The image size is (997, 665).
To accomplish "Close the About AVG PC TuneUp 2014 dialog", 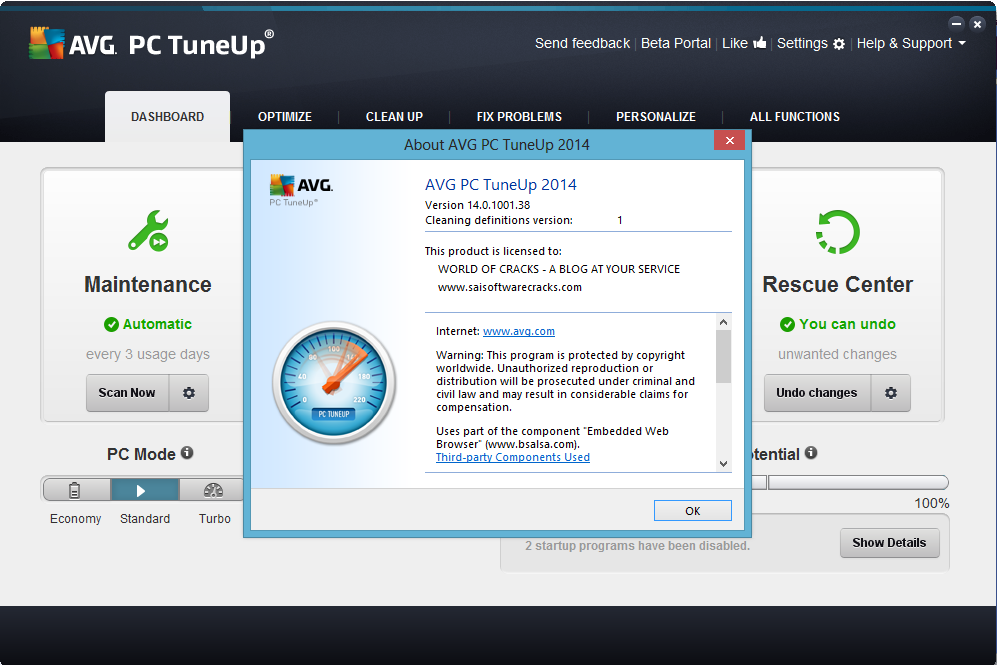I will tap(729, 141).
